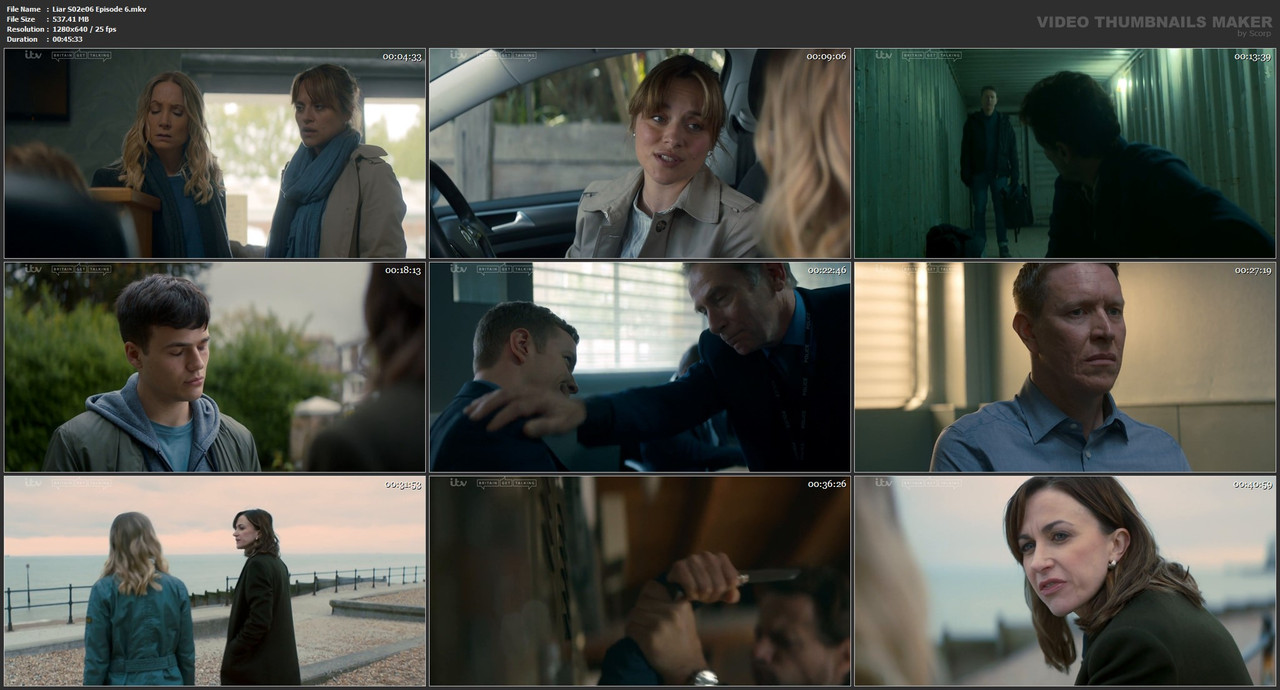Click the 00:36:26 timestamp label
Screen dimensions: 1280x690
826,484
